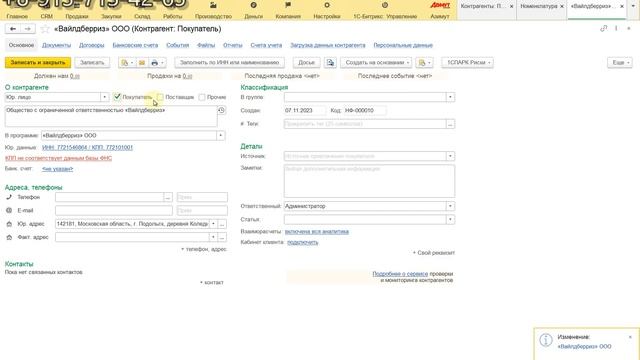
Task: Open name history clock icon beside full name
Action: coord(221,110)
